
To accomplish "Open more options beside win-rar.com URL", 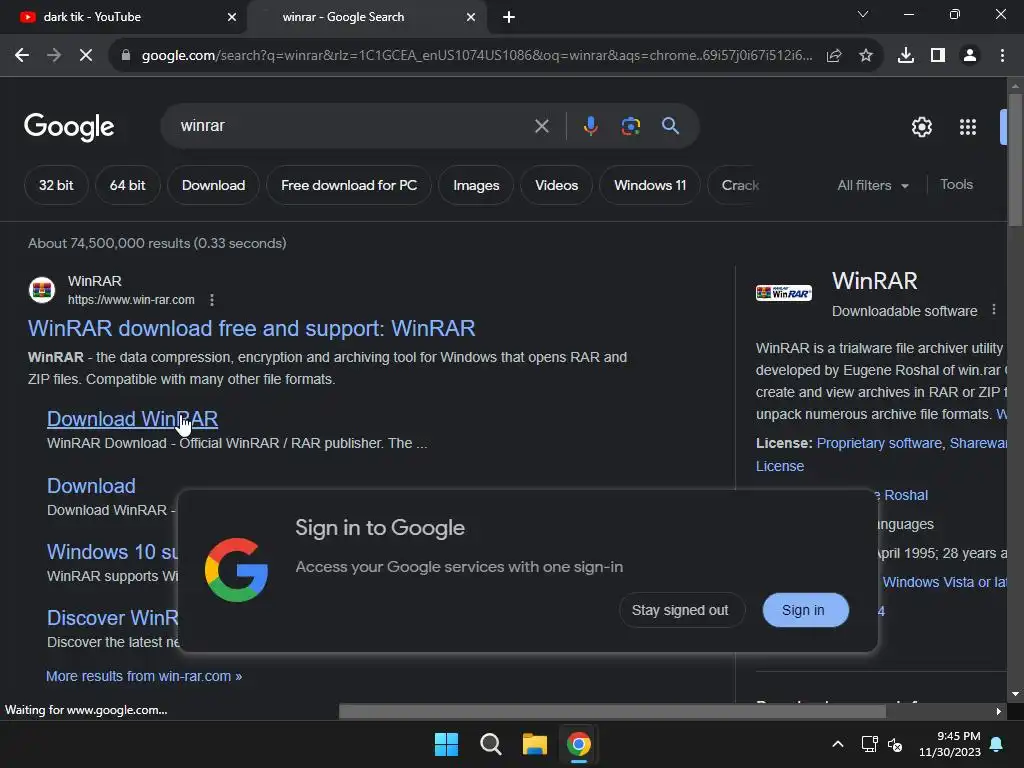I will pos(212,300).
